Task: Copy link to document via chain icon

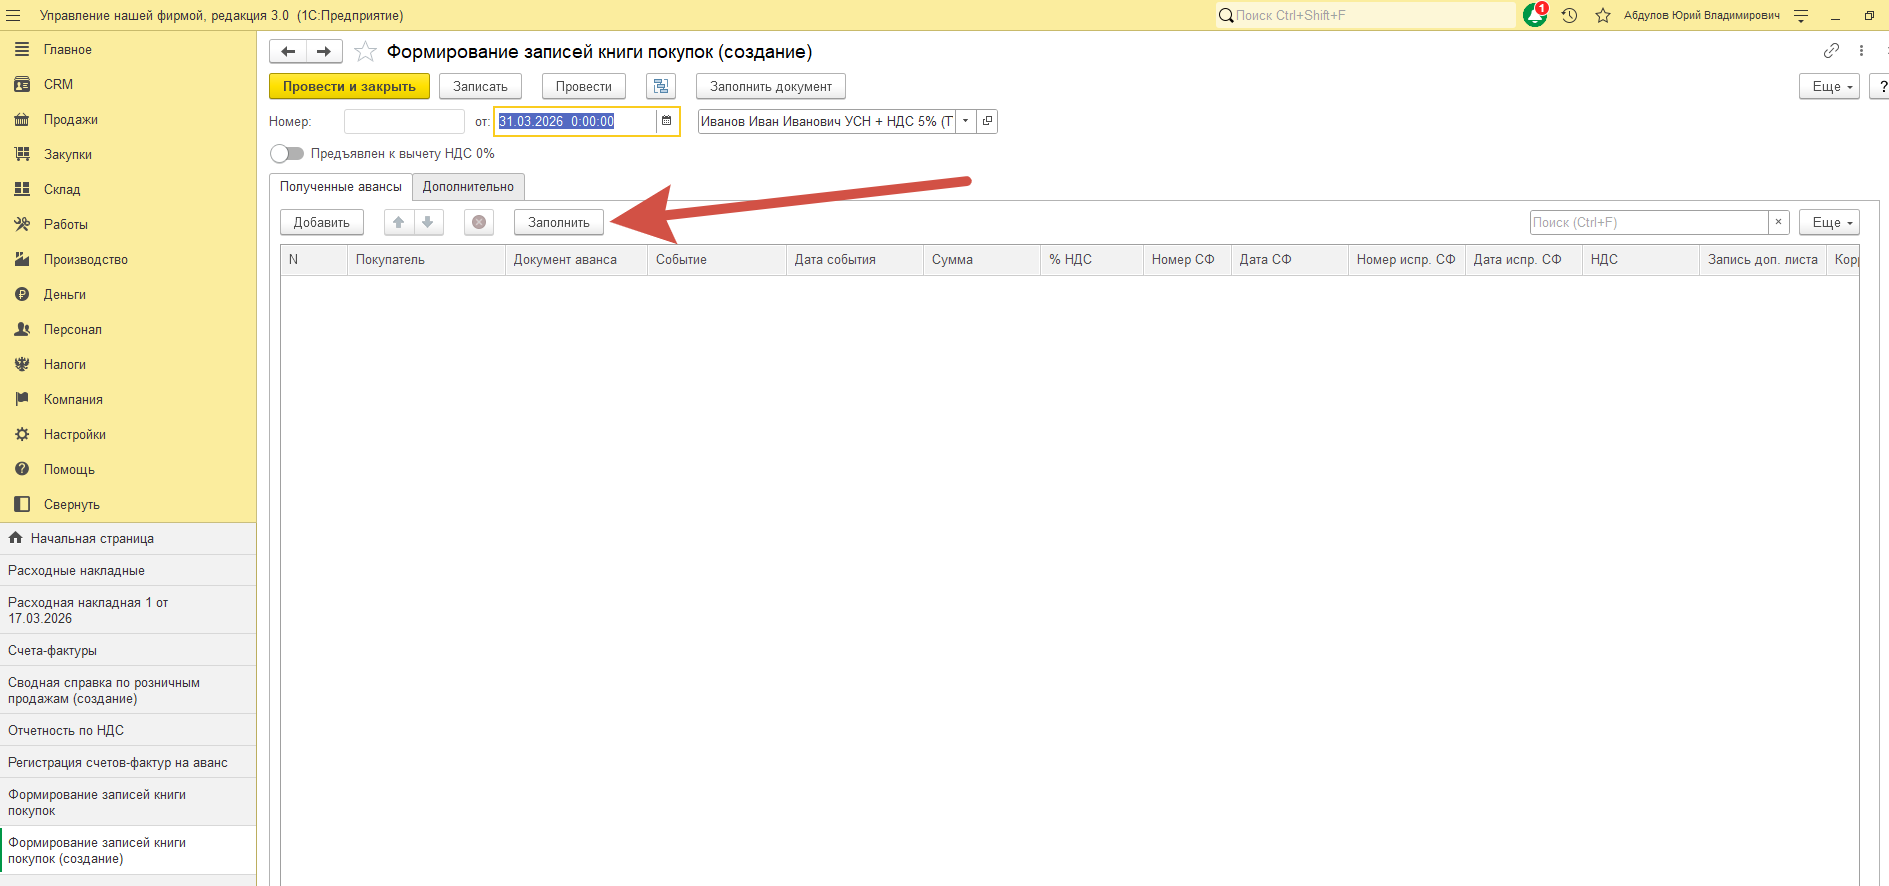Action: tap(1831, 51)
